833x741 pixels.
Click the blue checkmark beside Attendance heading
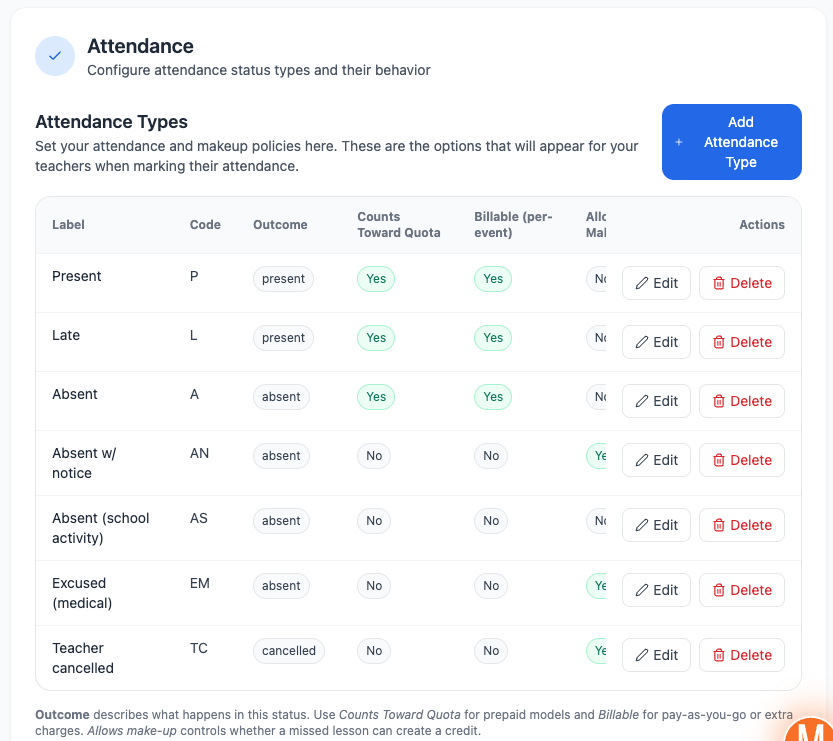[x=55, y=56]
